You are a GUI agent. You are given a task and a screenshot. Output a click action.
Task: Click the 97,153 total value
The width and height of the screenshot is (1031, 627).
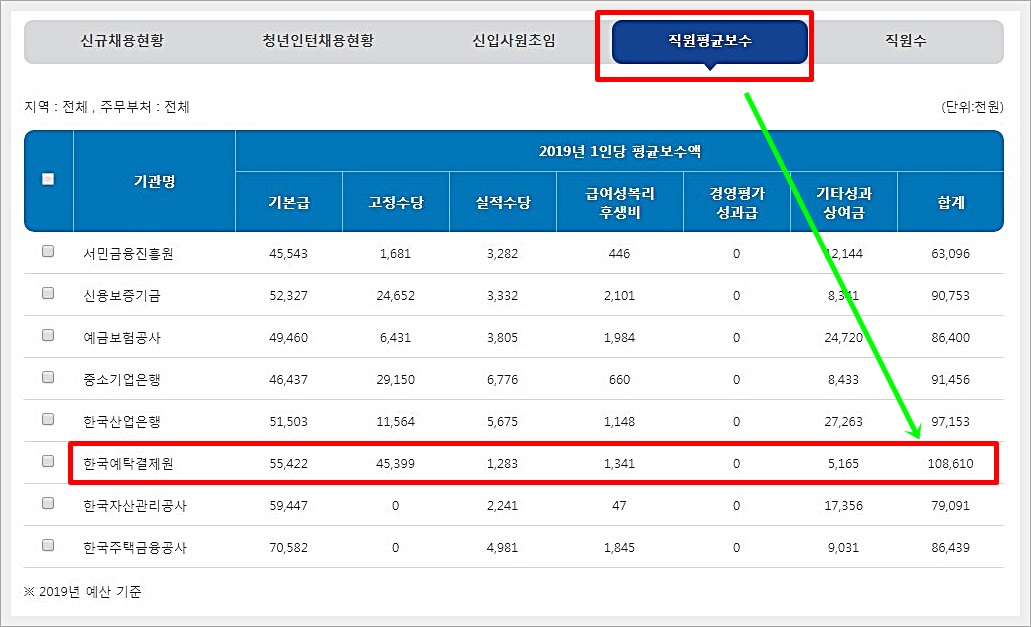950,422
